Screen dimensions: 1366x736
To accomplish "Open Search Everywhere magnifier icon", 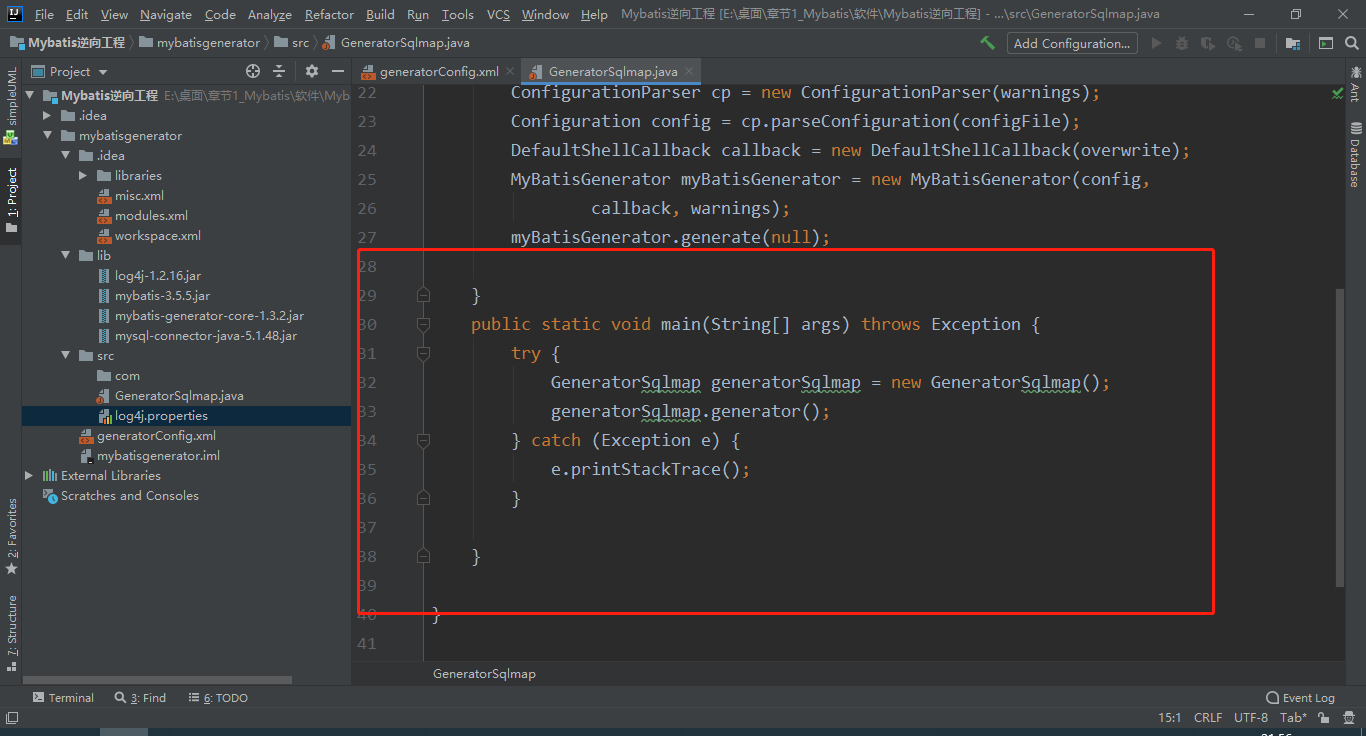I will tap(1350, 43).
